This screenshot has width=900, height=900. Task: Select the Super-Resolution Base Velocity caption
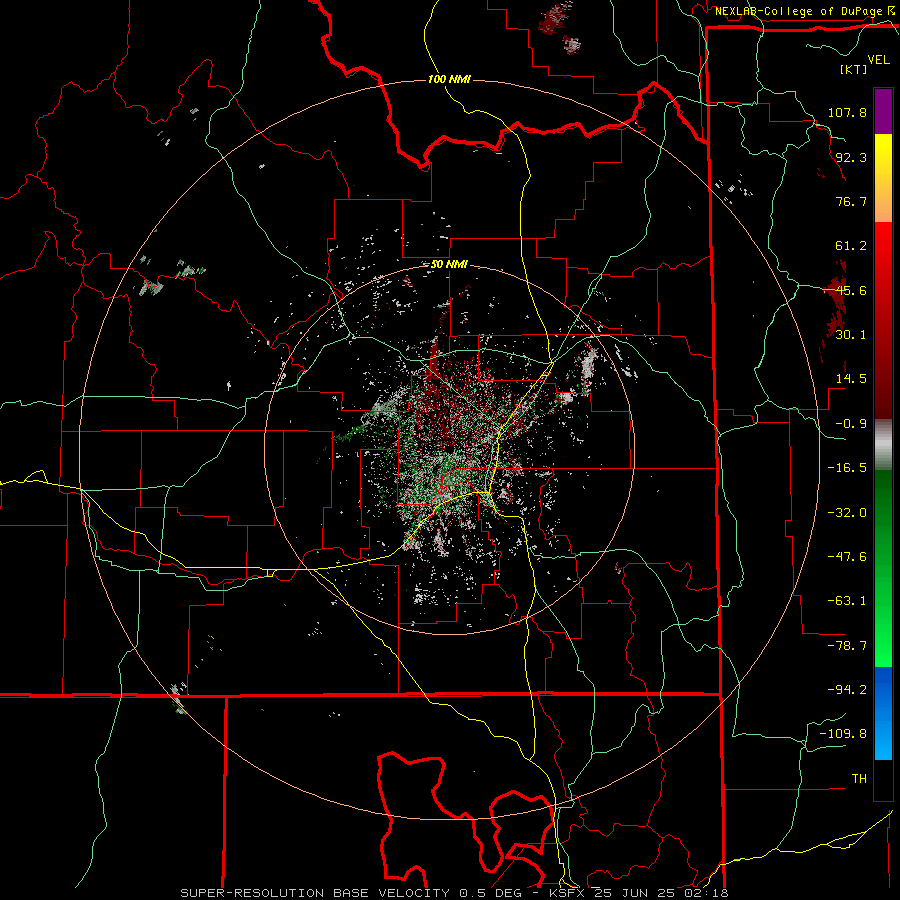point(454,893)
